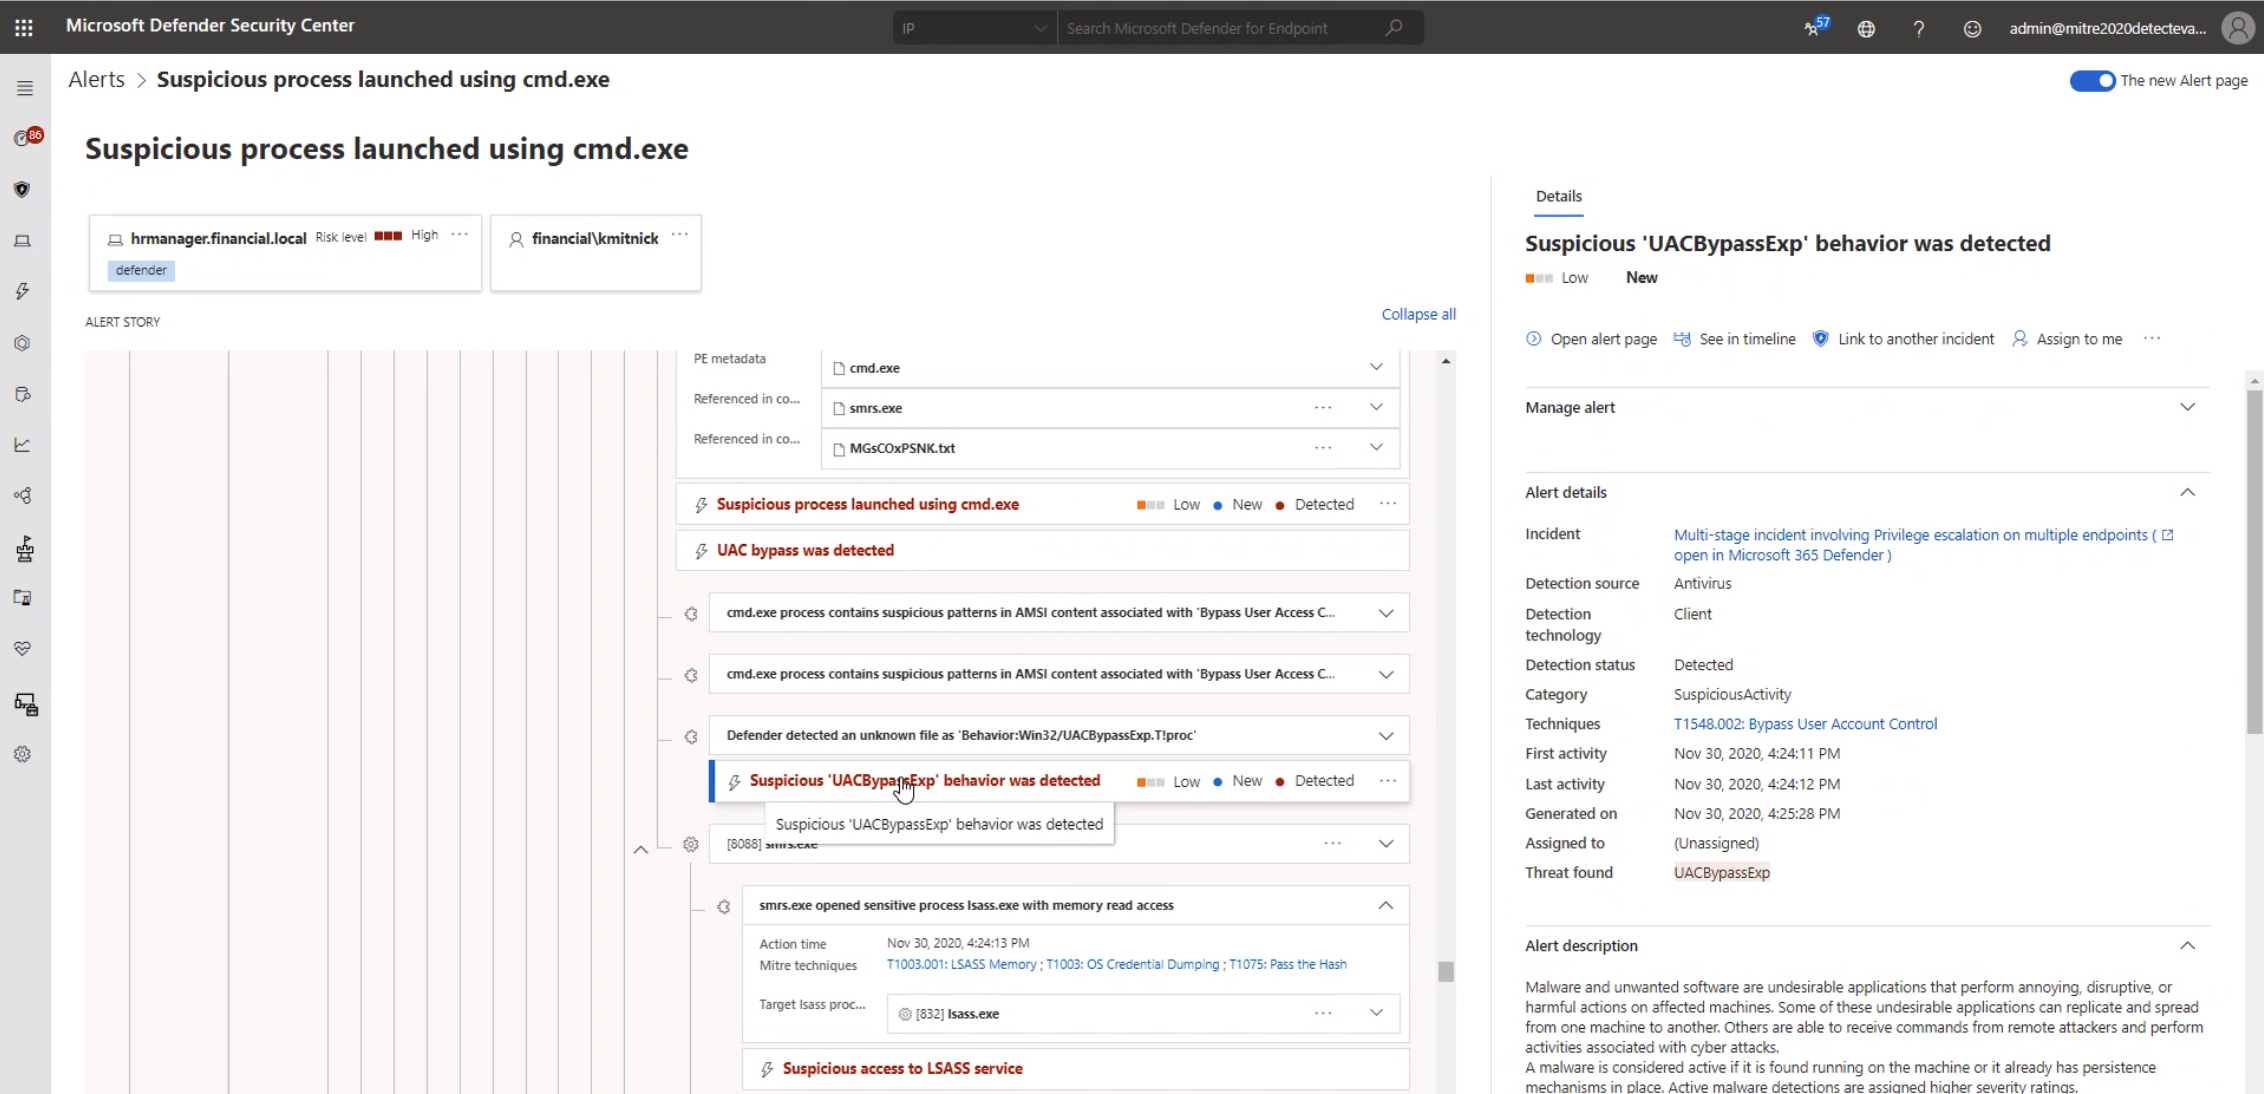This screenshot has height=1094, width=2264.
Task: Open the Multi-stage incident link
Action: [x=1923, y=545]
